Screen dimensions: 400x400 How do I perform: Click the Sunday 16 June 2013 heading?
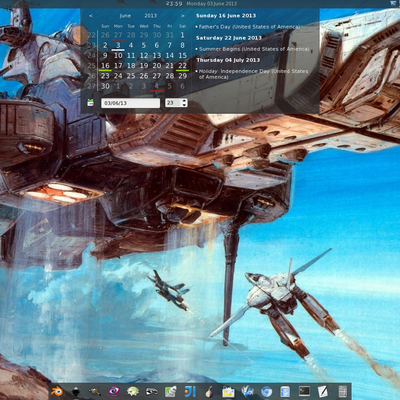pyautogui.click(x=226, y=16)
